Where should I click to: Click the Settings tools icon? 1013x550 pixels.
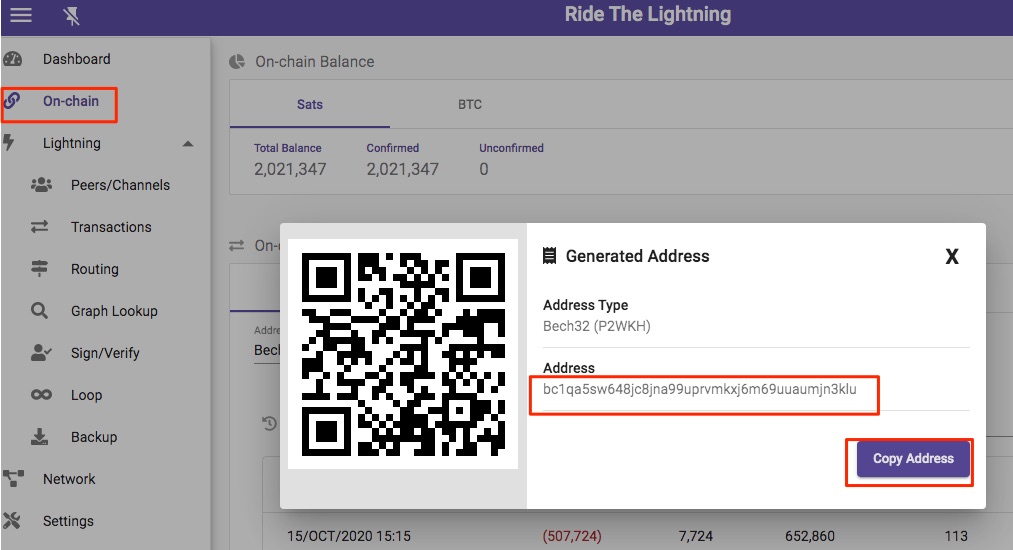pyautogui.click(x=12, y=520)
